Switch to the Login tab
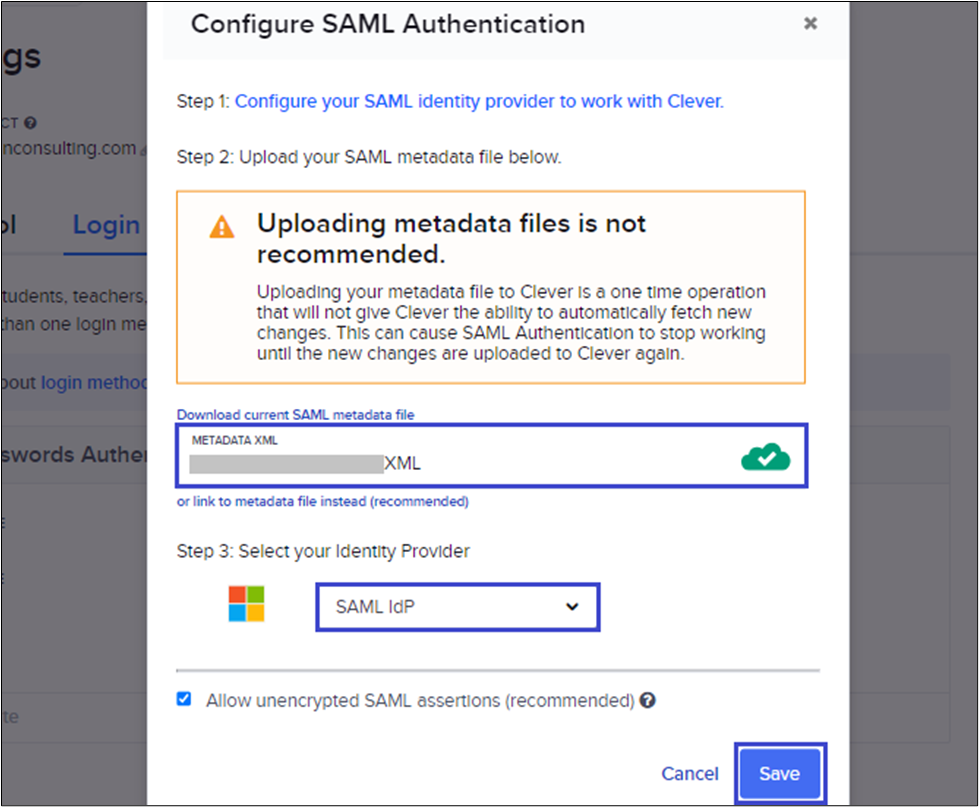The image size is (979, 807). 106,225
